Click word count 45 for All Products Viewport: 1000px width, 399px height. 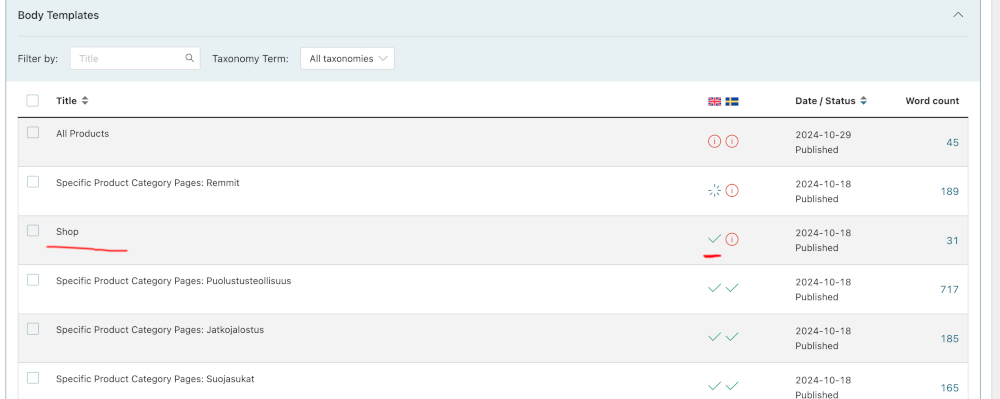[952, 143]
